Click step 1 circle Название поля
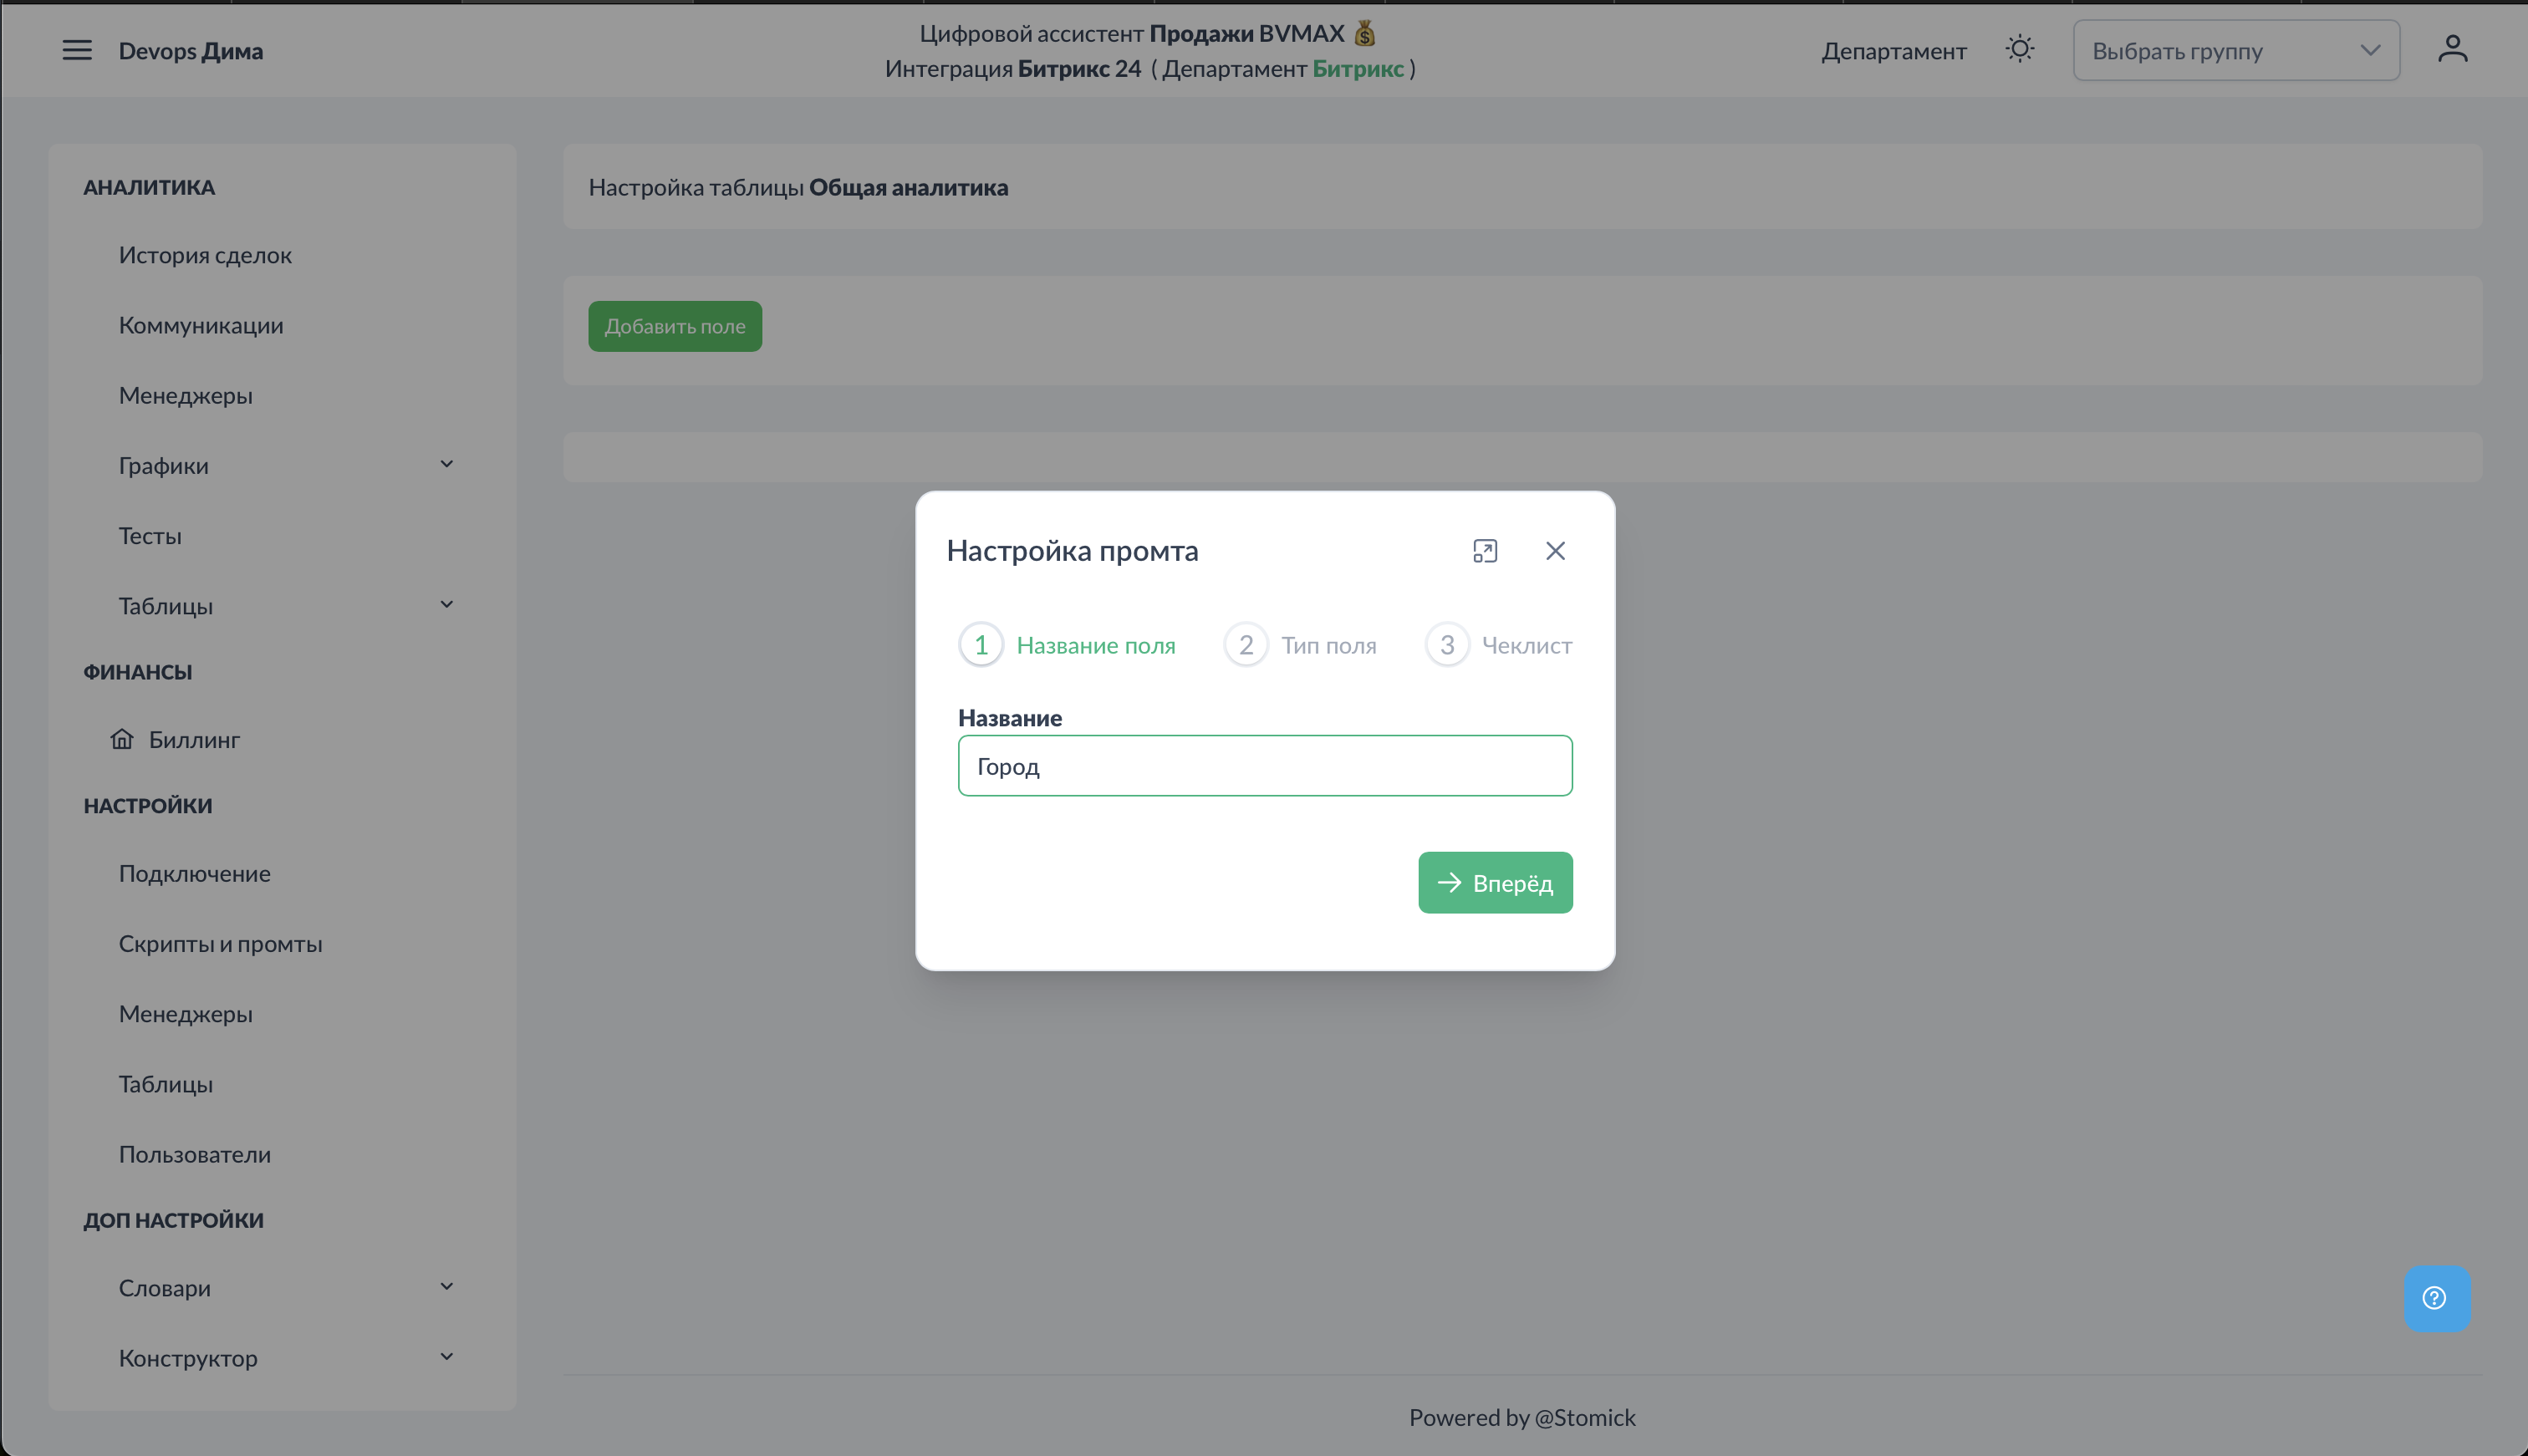2528x1456 pixels. 981,645
